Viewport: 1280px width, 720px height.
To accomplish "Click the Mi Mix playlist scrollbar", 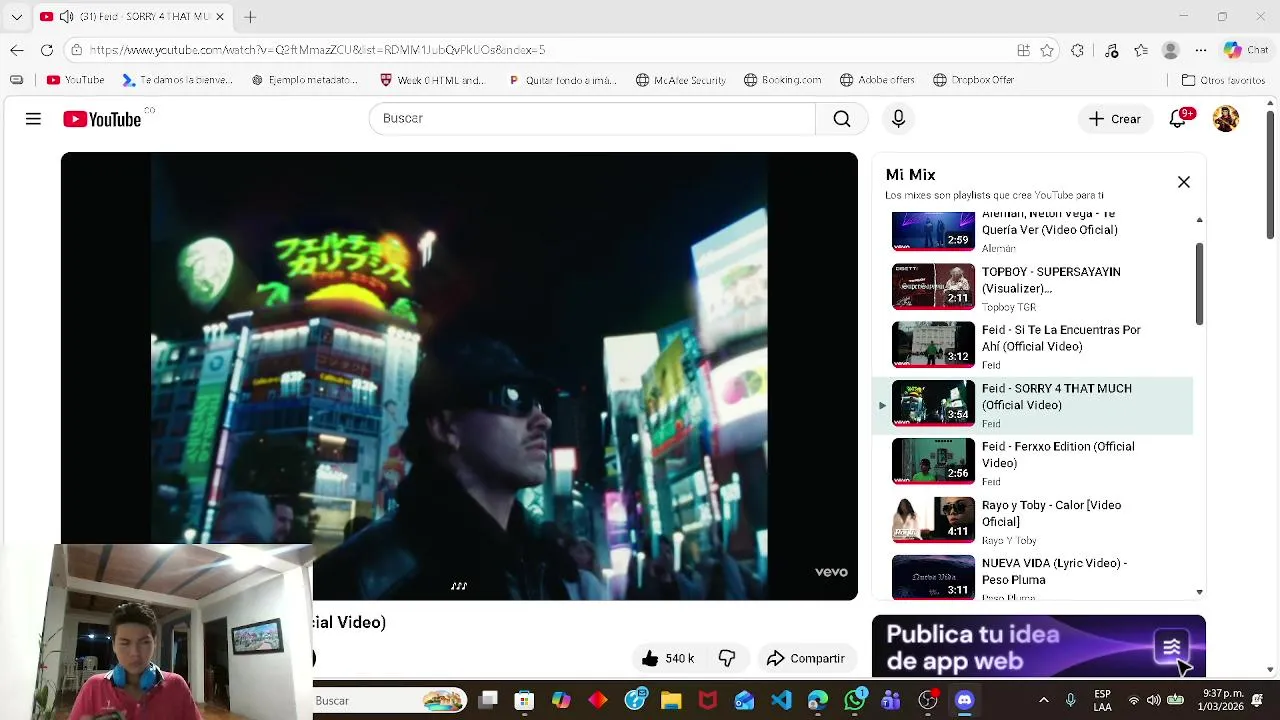I will click(1199, 284).
